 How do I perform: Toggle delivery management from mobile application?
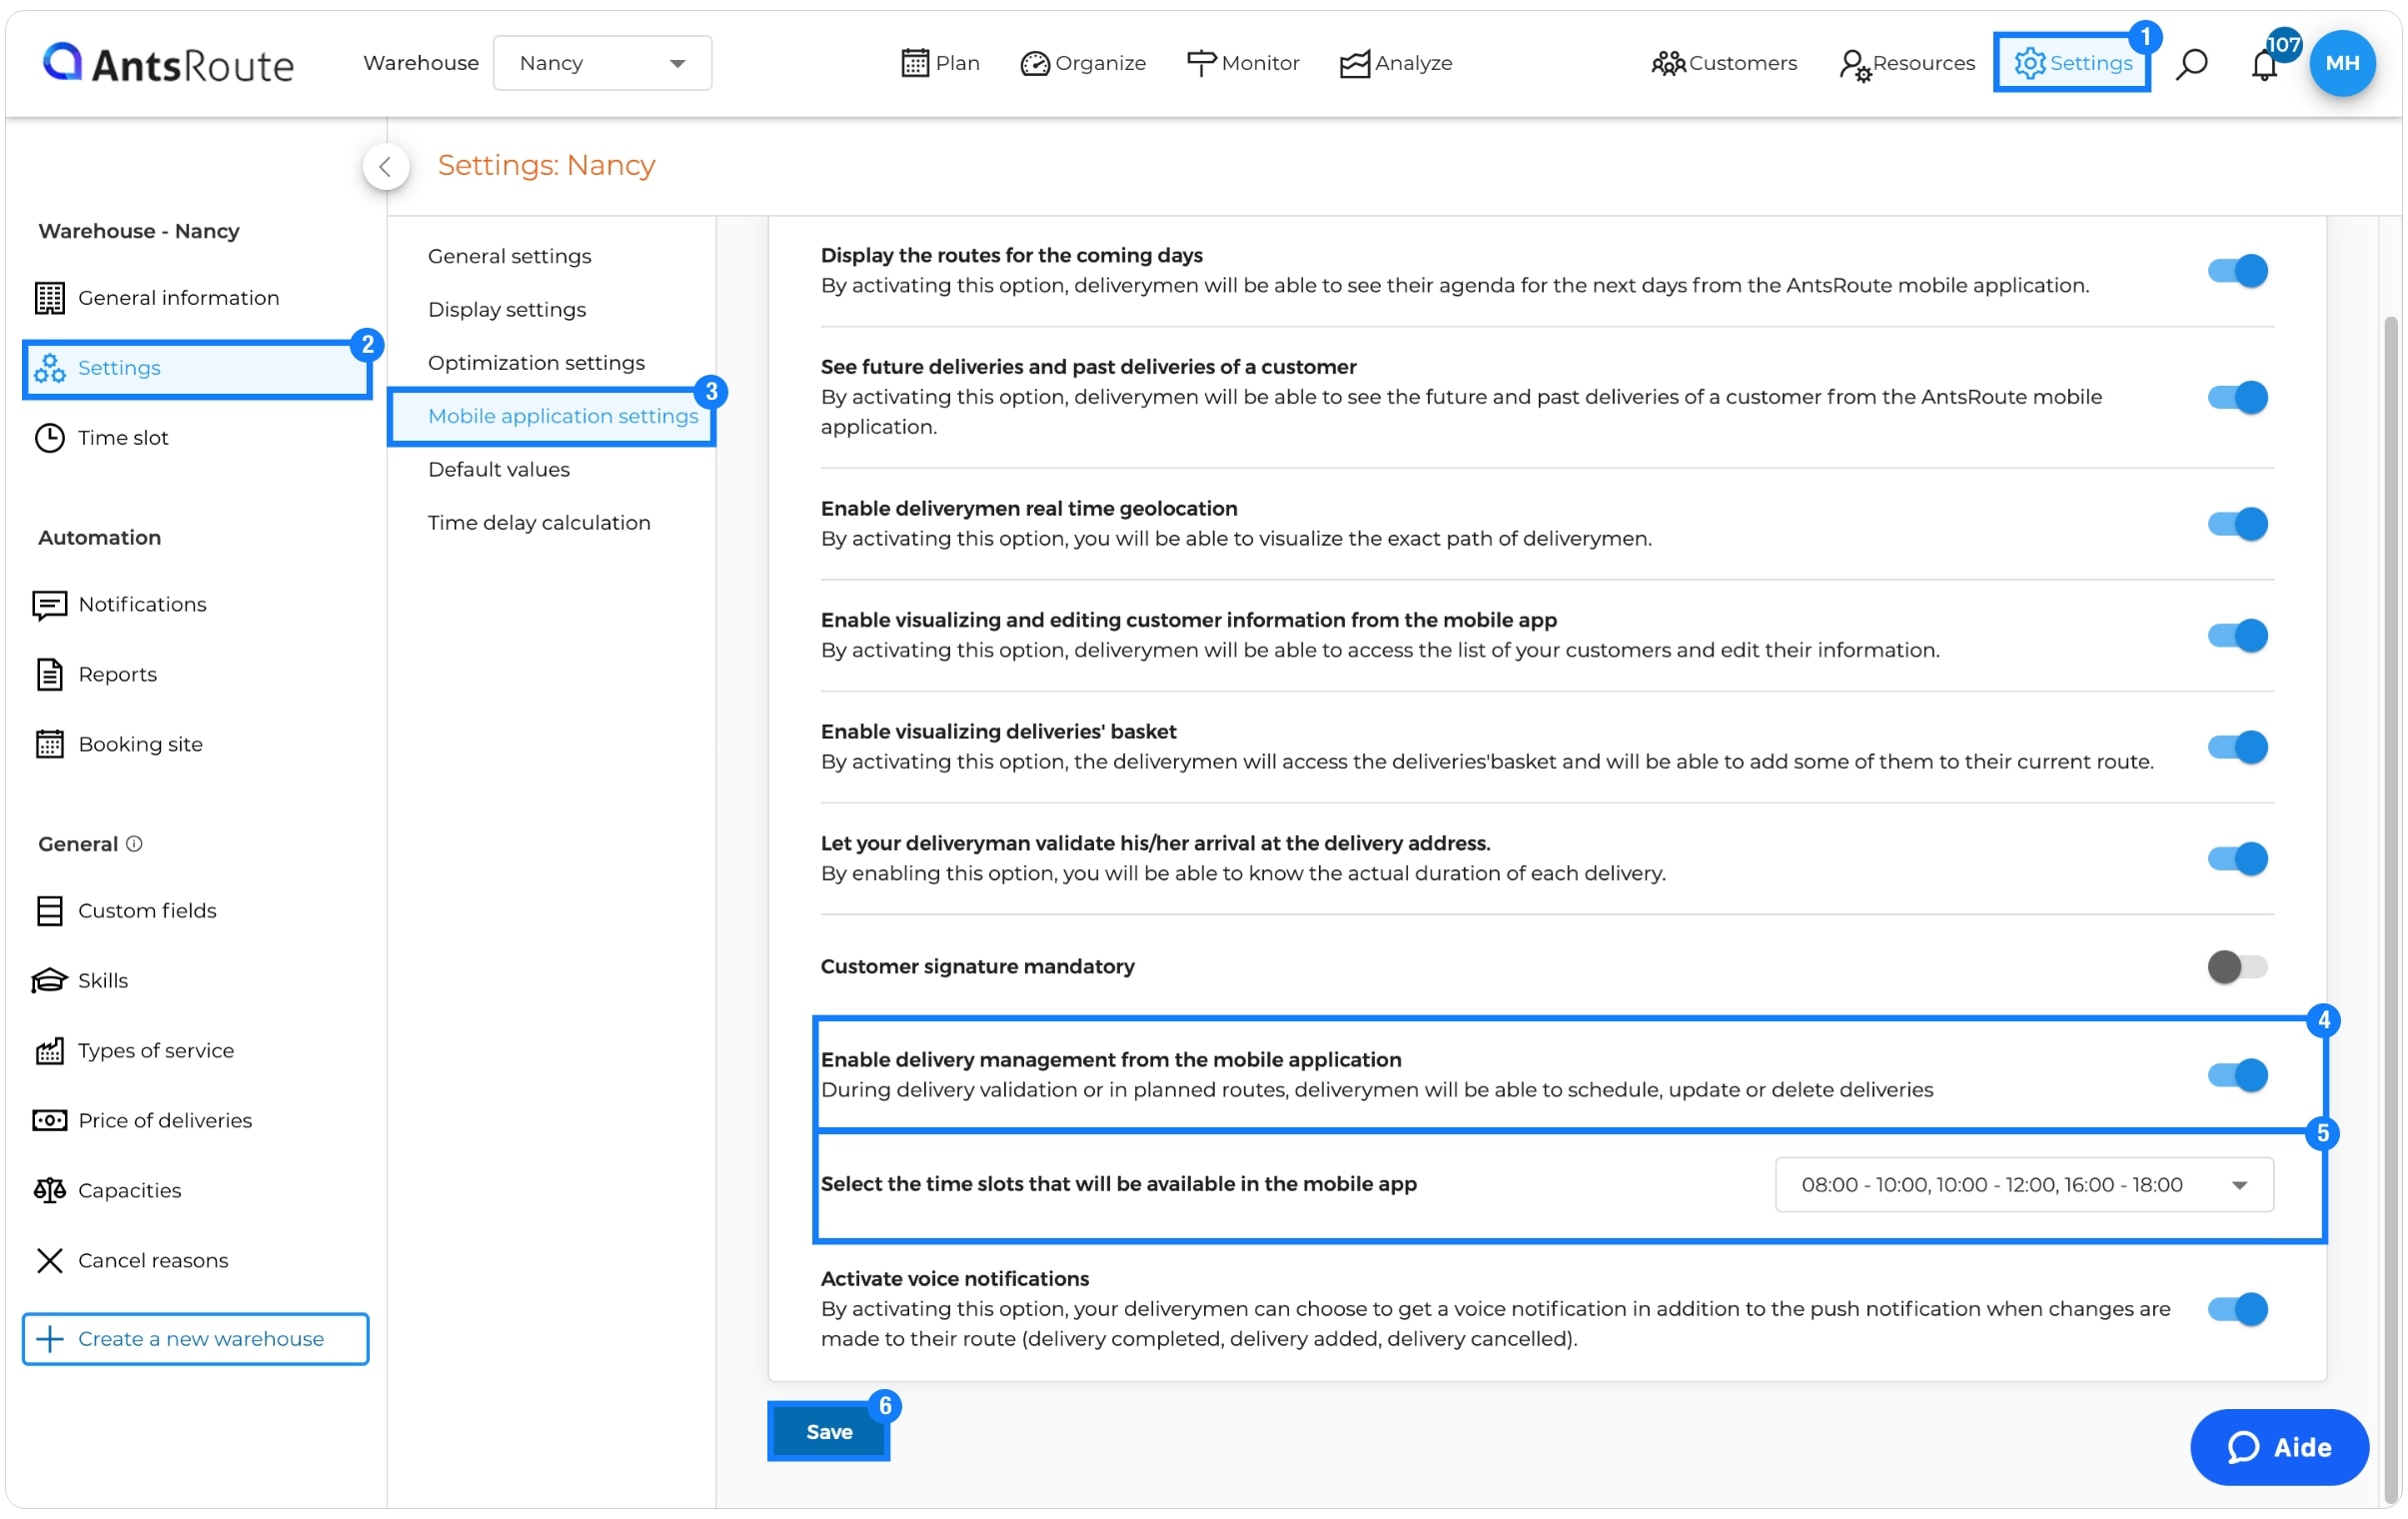(2237, 1076)
